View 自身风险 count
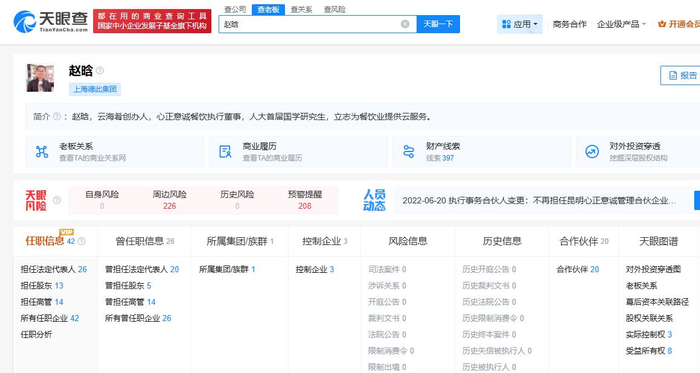 point(102,200)
